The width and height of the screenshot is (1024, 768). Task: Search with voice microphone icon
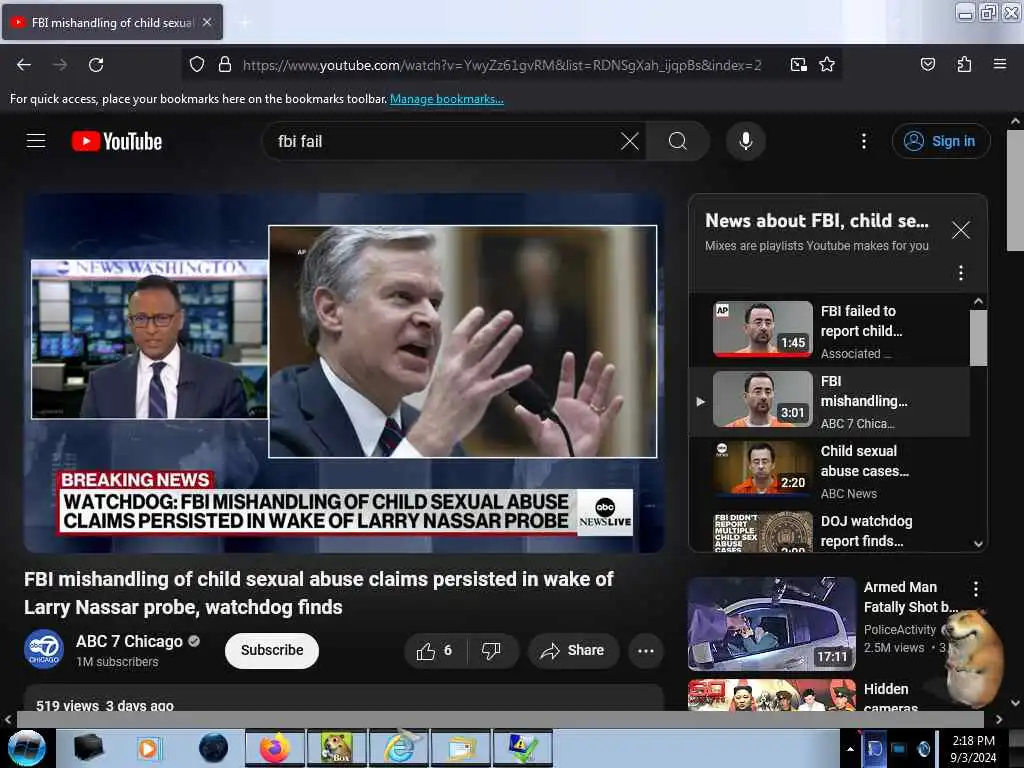[745, 141]
